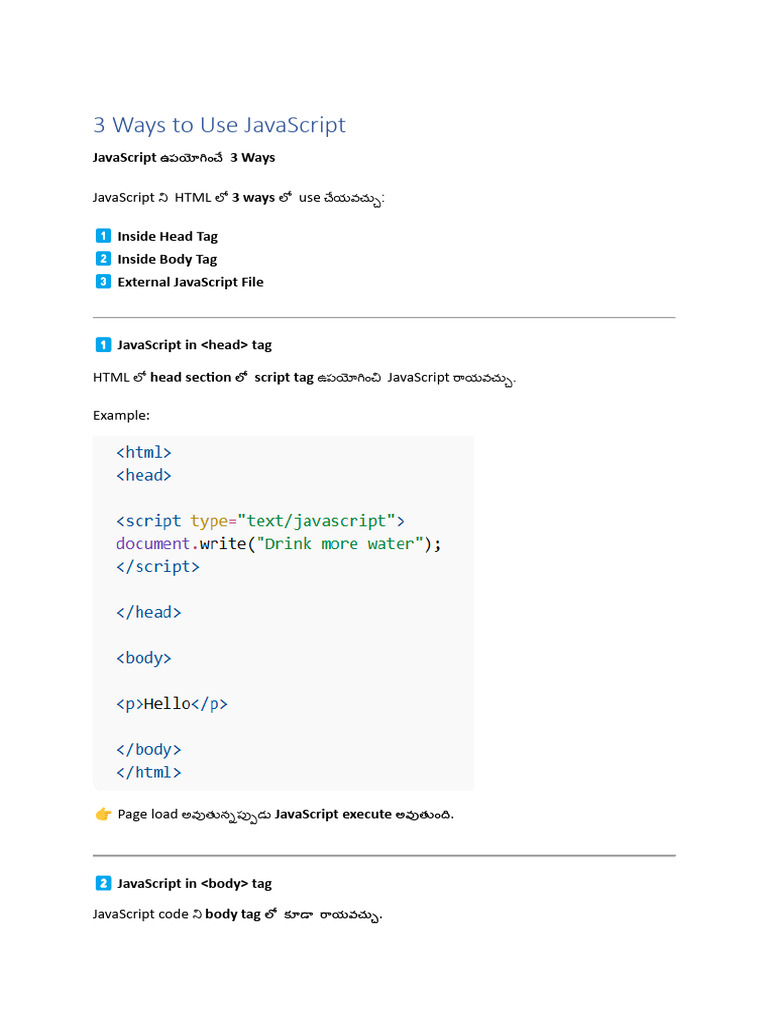Click the bold 'JavaScript execute' text
768x1024 pixels.
point(333,814)
